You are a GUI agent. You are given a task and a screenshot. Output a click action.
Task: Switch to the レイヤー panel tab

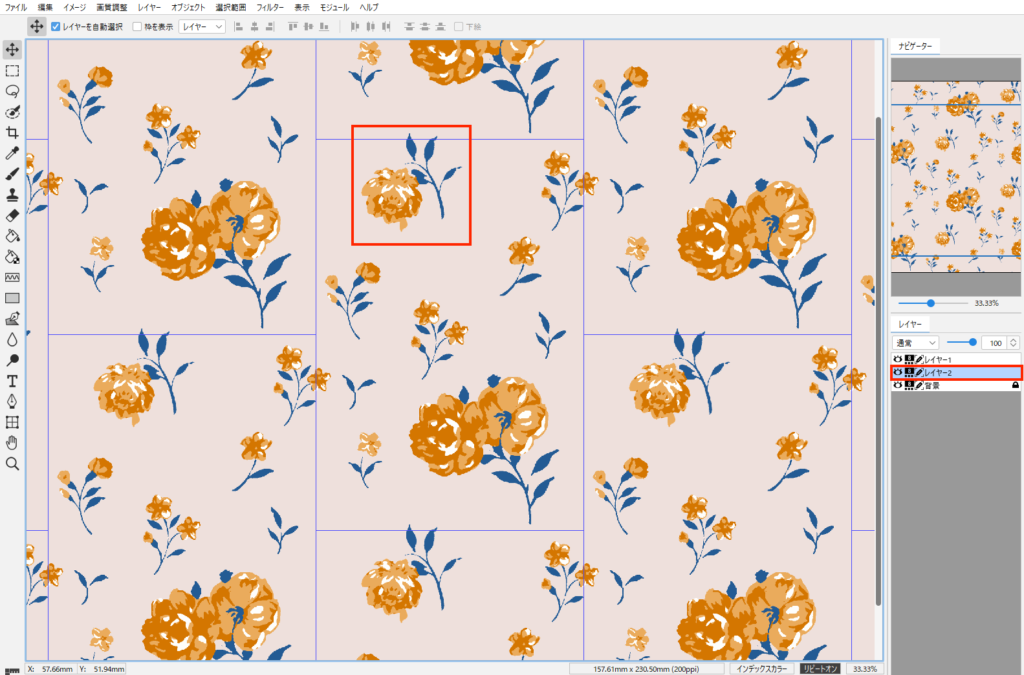point(910,324)
